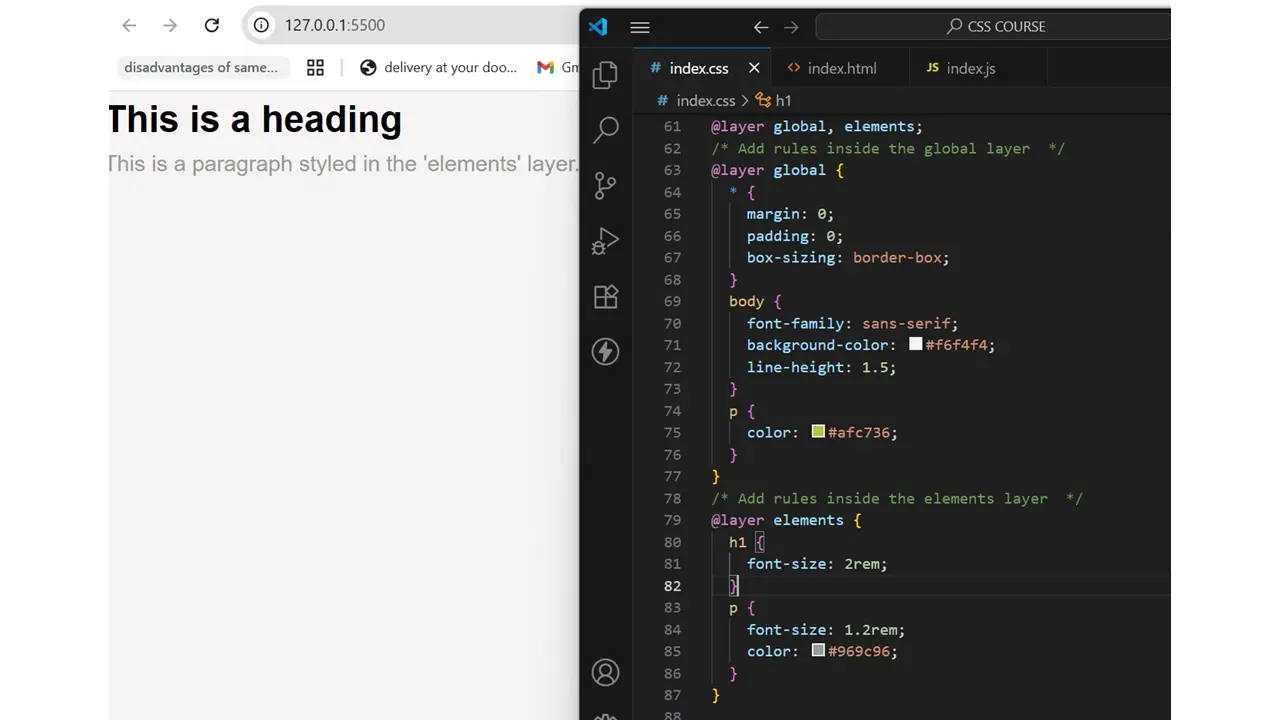Click the VS Code logo icon
Viewport: 1280px width, 720px height.
click(x=598, y=27)
